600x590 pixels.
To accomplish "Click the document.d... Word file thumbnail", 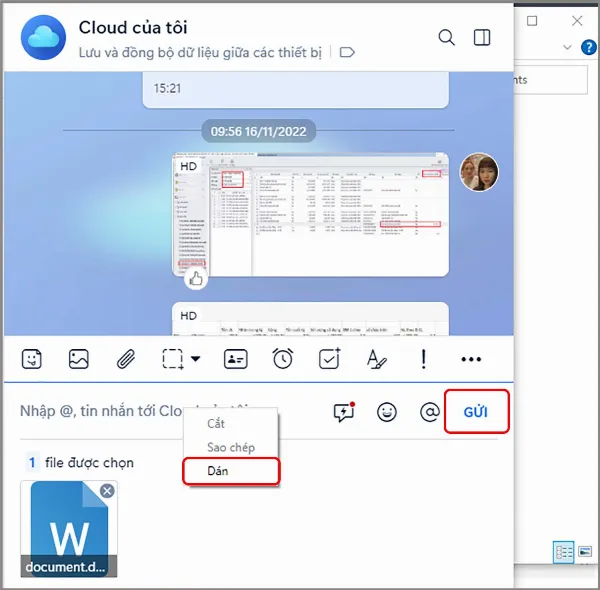I will pyautogui.click(x=69, y=529).
